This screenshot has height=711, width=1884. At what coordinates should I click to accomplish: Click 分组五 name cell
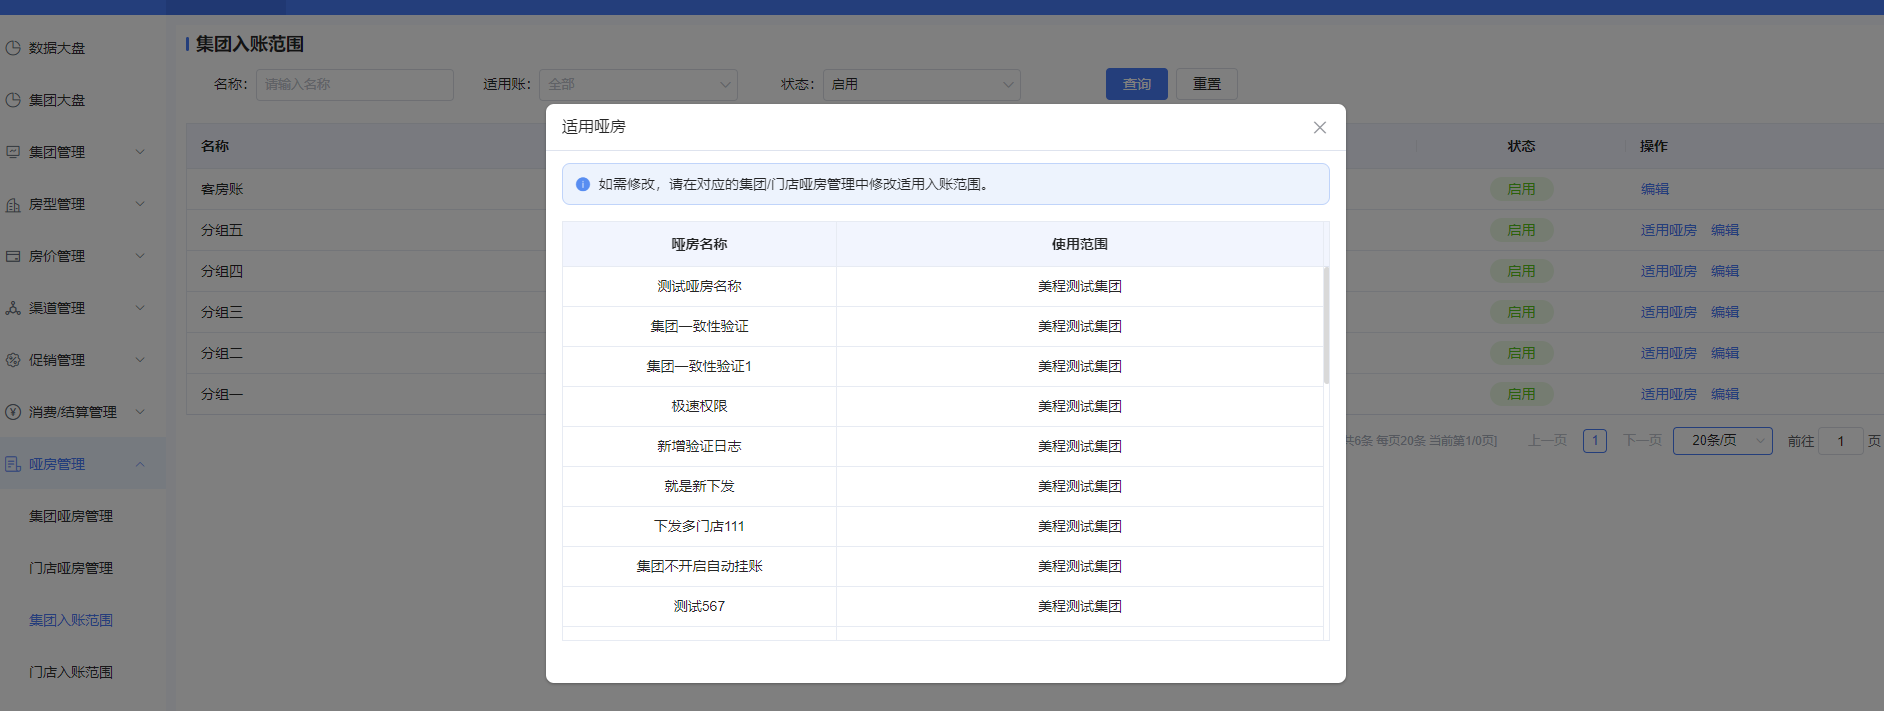[222, 230]
